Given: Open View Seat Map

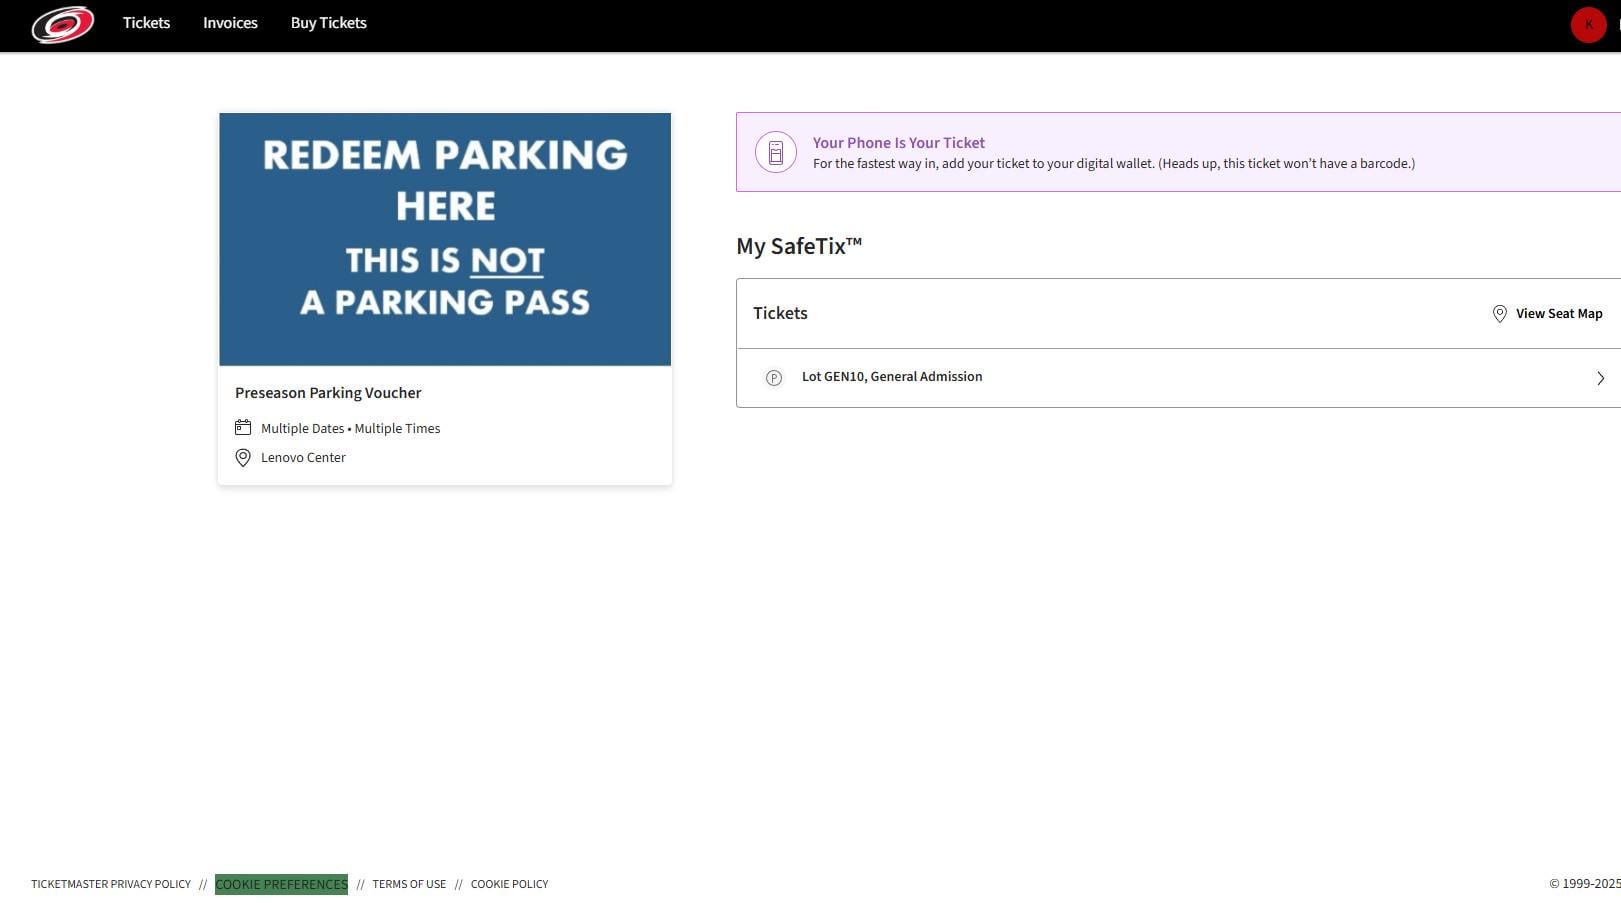Looking at the screenshot, I should point(1558,313).
